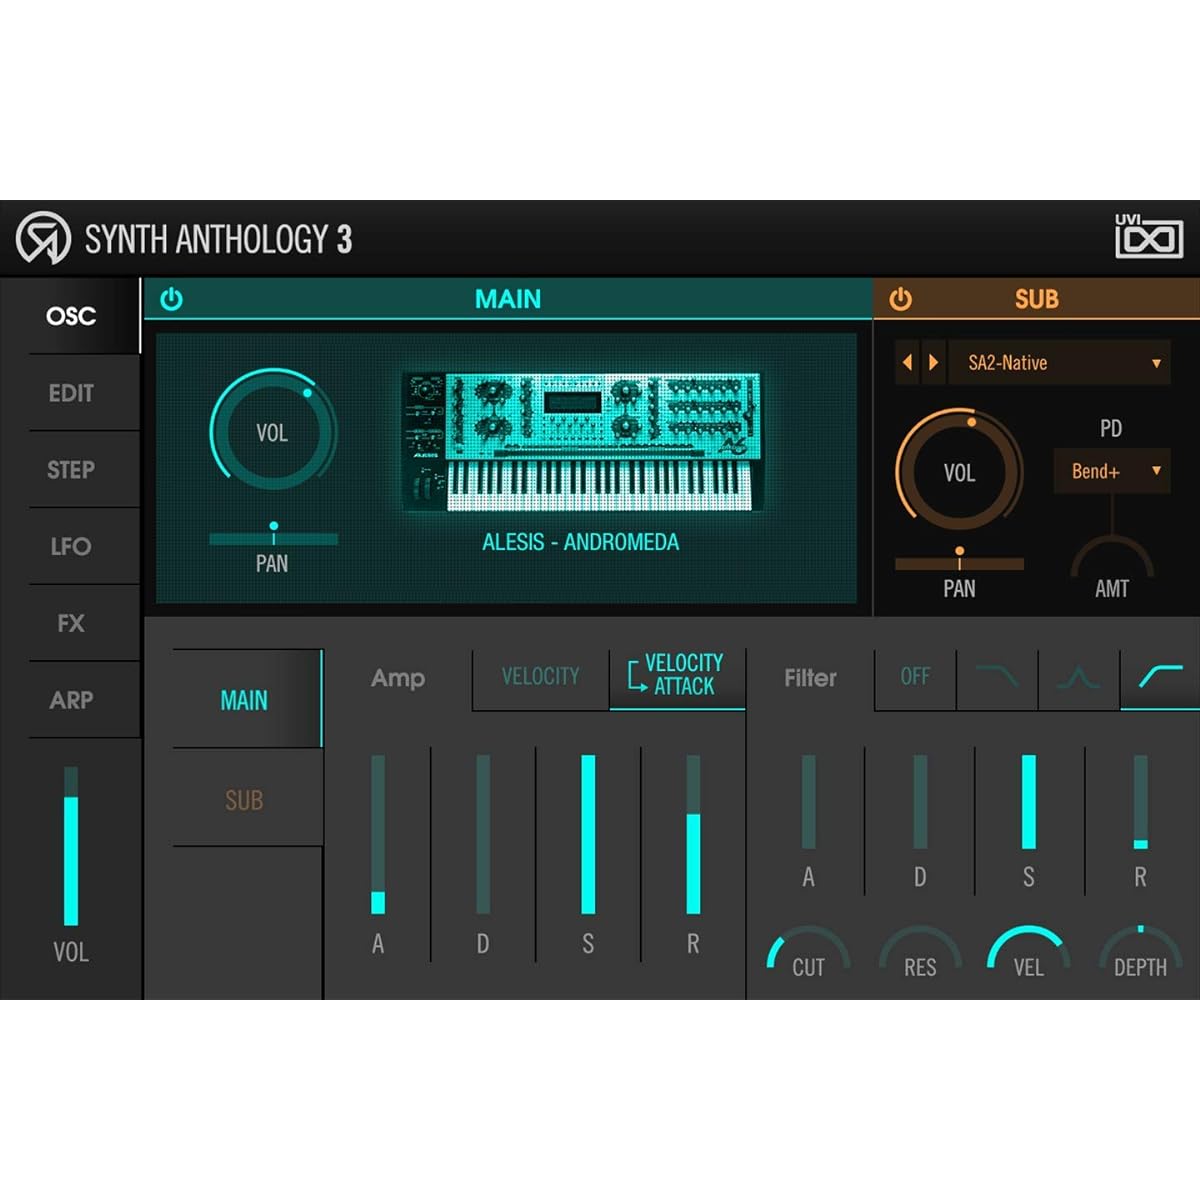Click the SUB oscillator section header
1200x1200 pixels.
coord(1037,299)
